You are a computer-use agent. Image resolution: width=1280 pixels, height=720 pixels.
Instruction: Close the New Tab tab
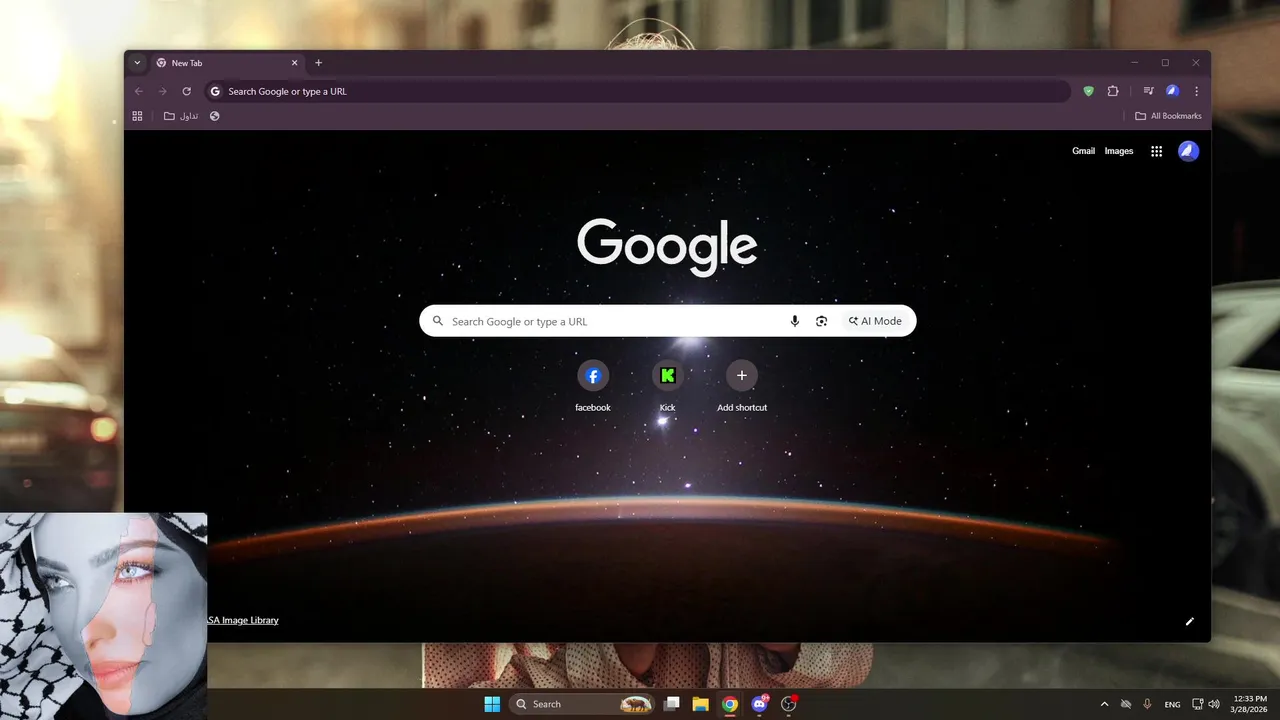tap(294, 63)
